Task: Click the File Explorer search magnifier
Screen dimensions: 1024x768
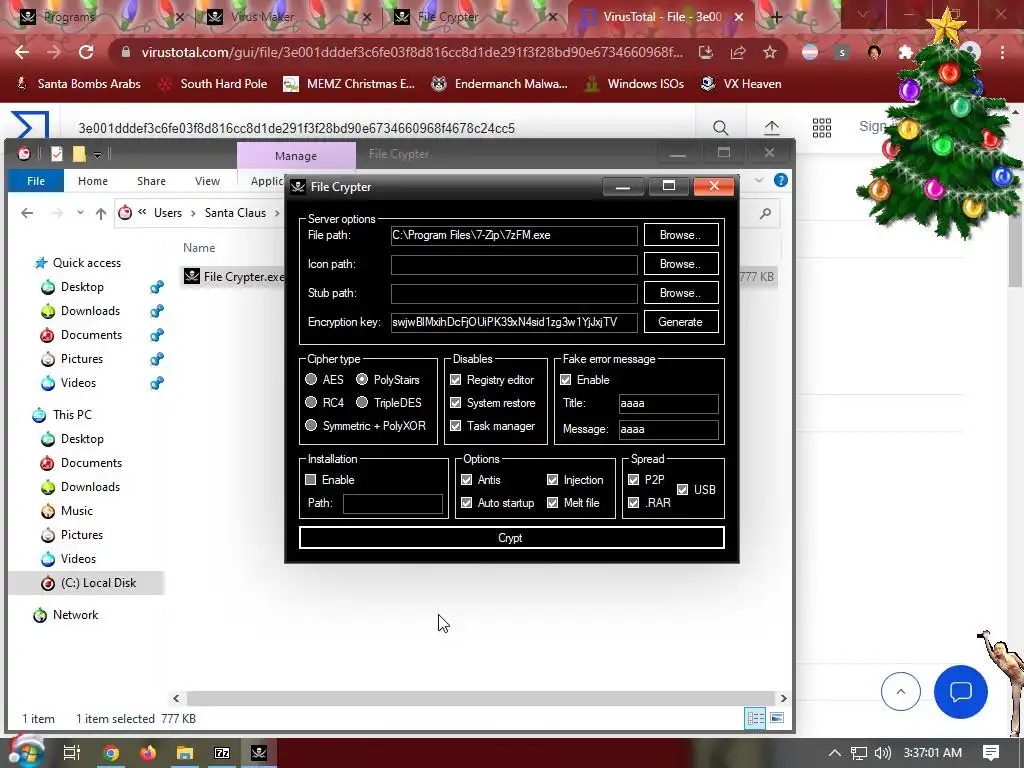Action: pos(765,213)
